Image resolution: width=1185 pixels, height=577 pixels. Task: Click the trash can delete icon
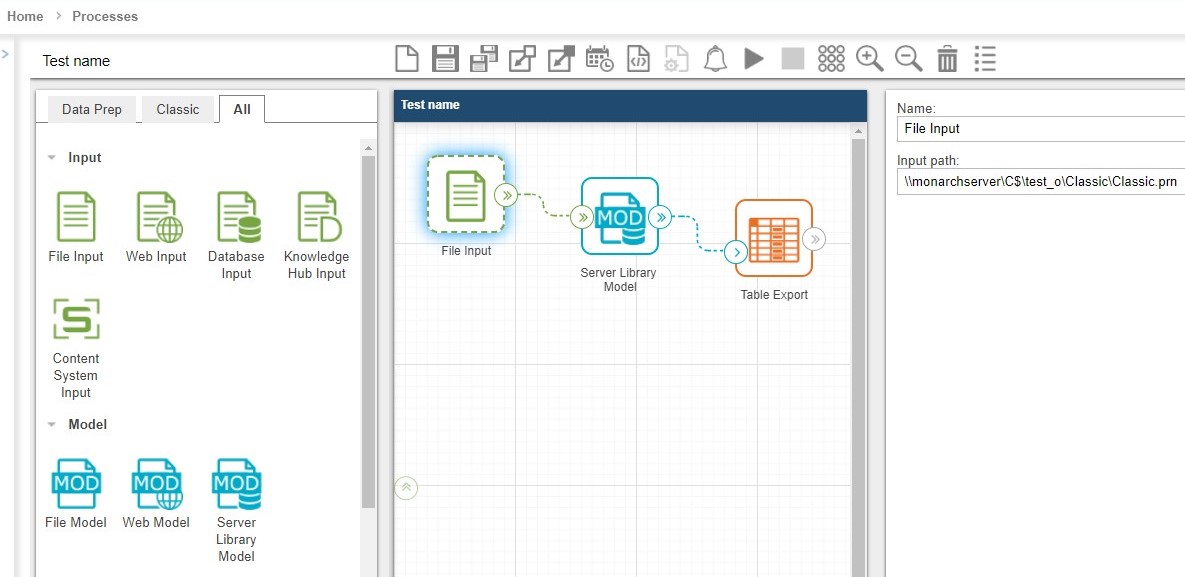coord(947,59)
